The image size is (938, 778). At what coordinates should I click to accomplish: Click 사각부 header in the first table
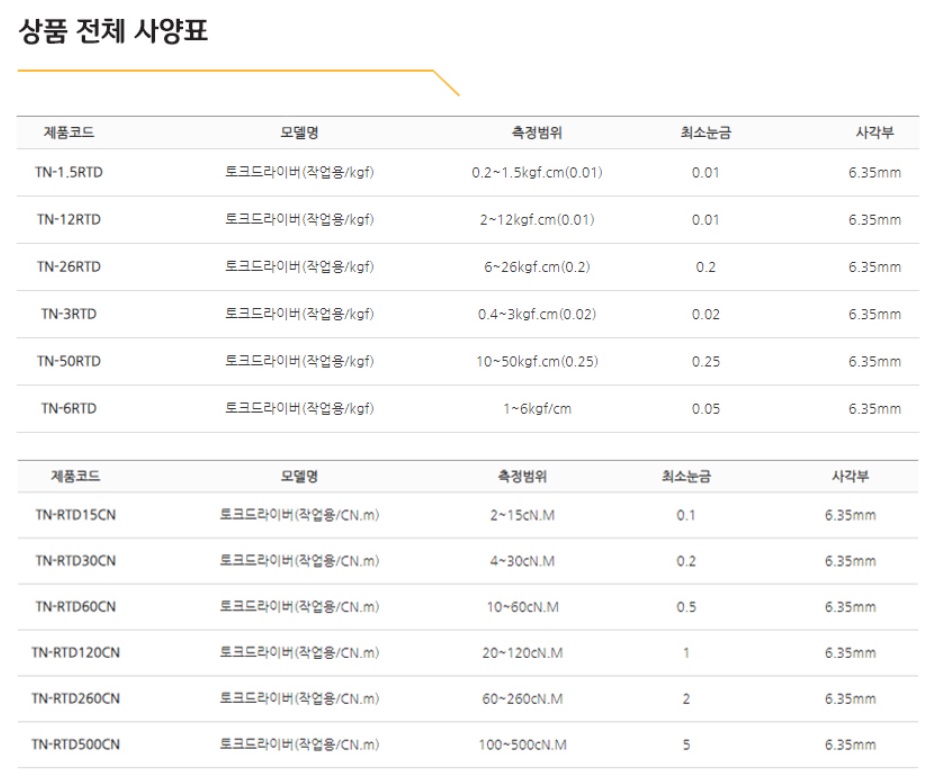coord(874,132)
